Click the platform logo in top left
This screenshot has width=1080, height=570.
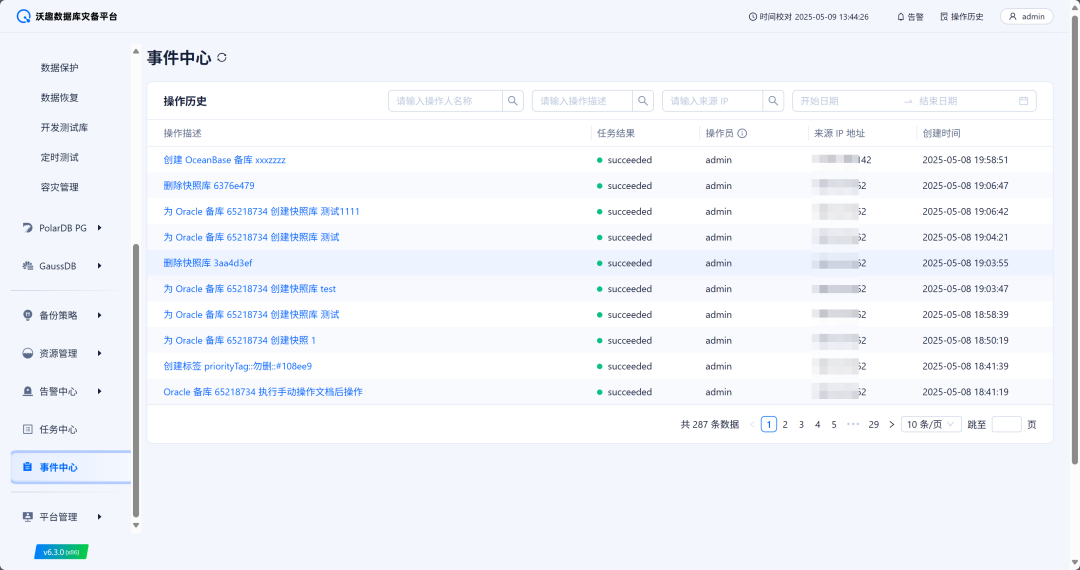pos(24,17)
